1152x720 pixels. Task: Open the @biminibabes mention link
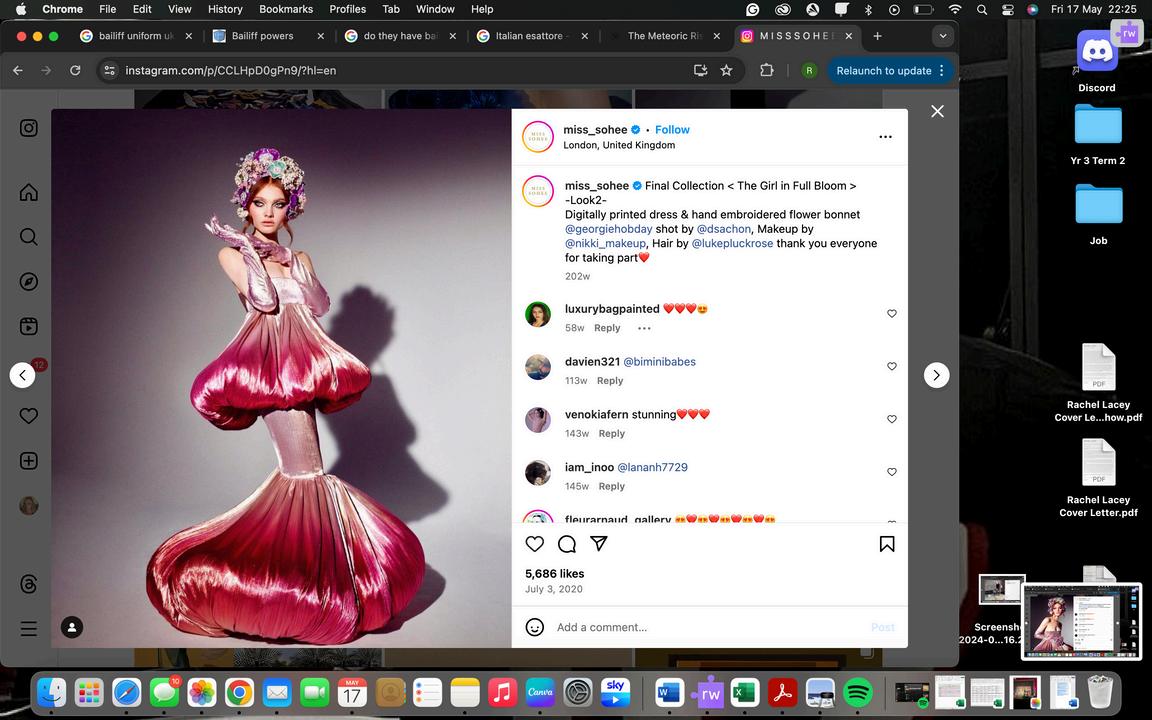tap(659, 361)
